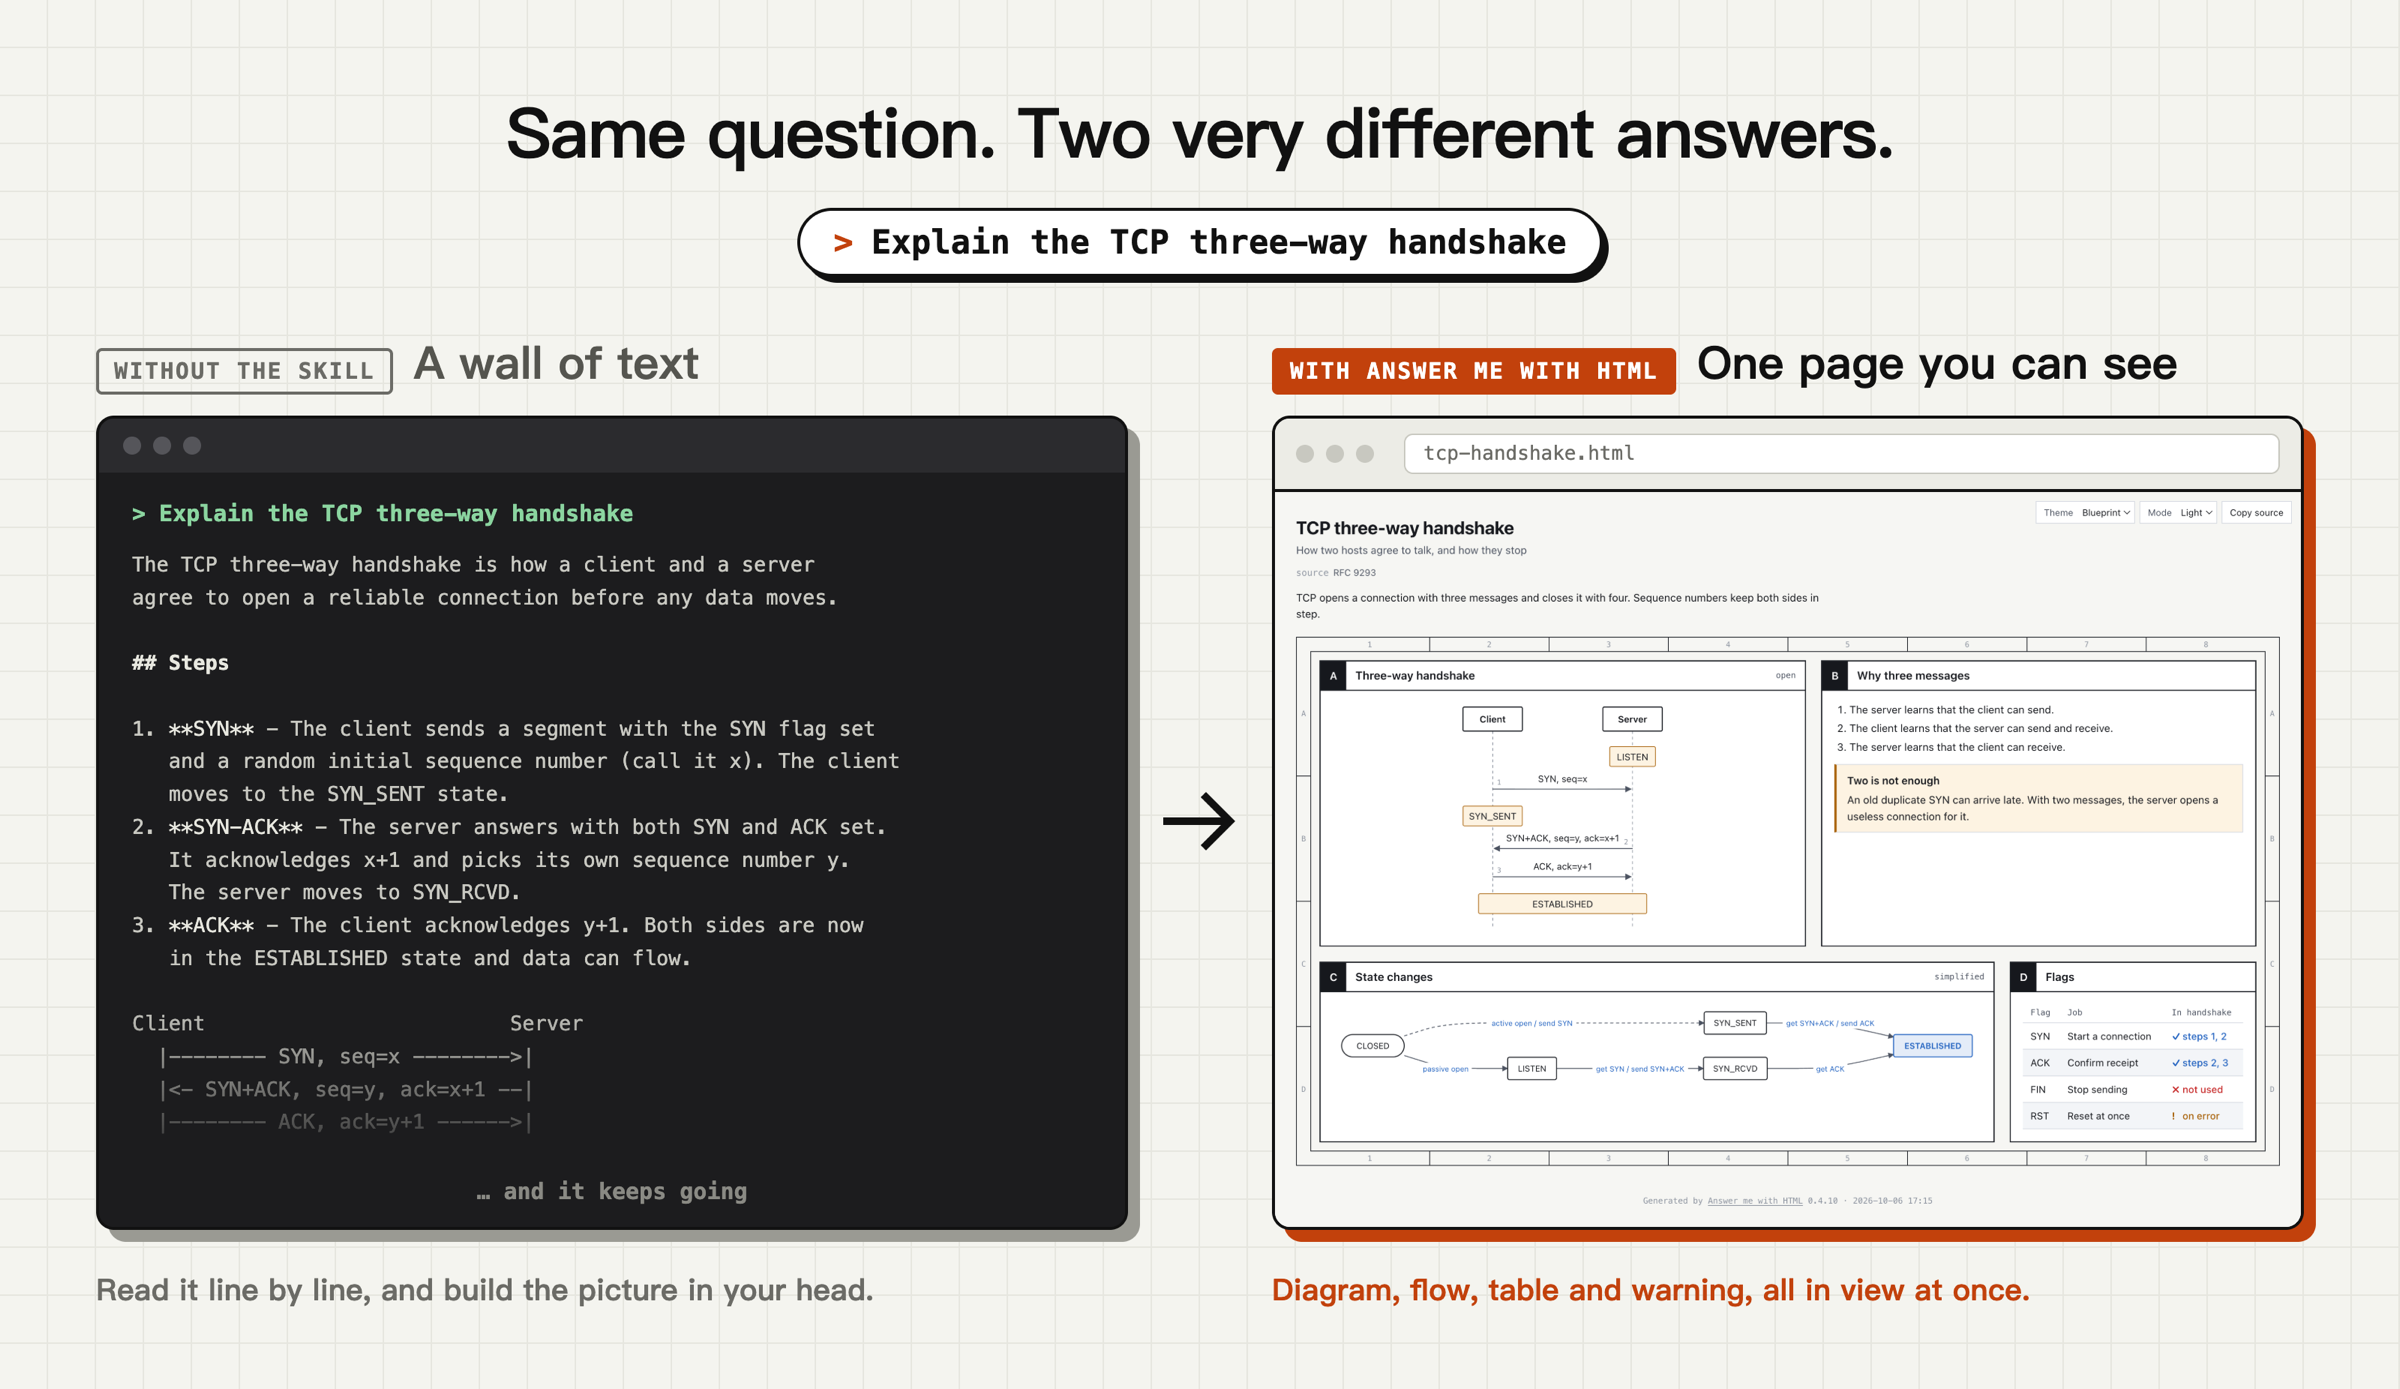This screenshot has height=1389, width=2400.
Task: Click the 'passive open' edge label
Action: (x=1445, y=1069)
